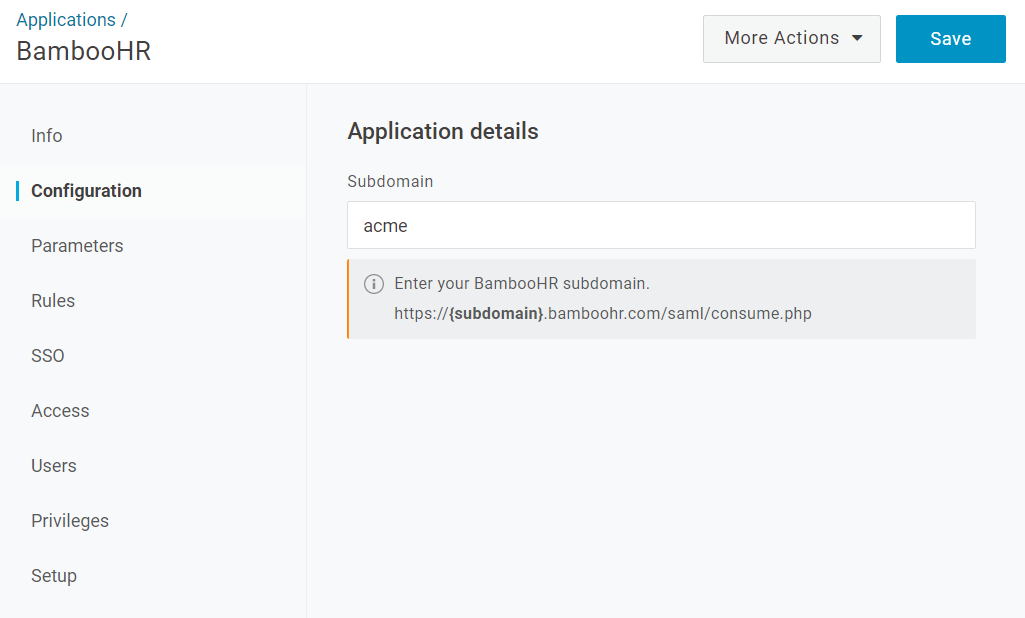Open the Access tab
Screen dimensions: 1025x618
click(60, 411)
